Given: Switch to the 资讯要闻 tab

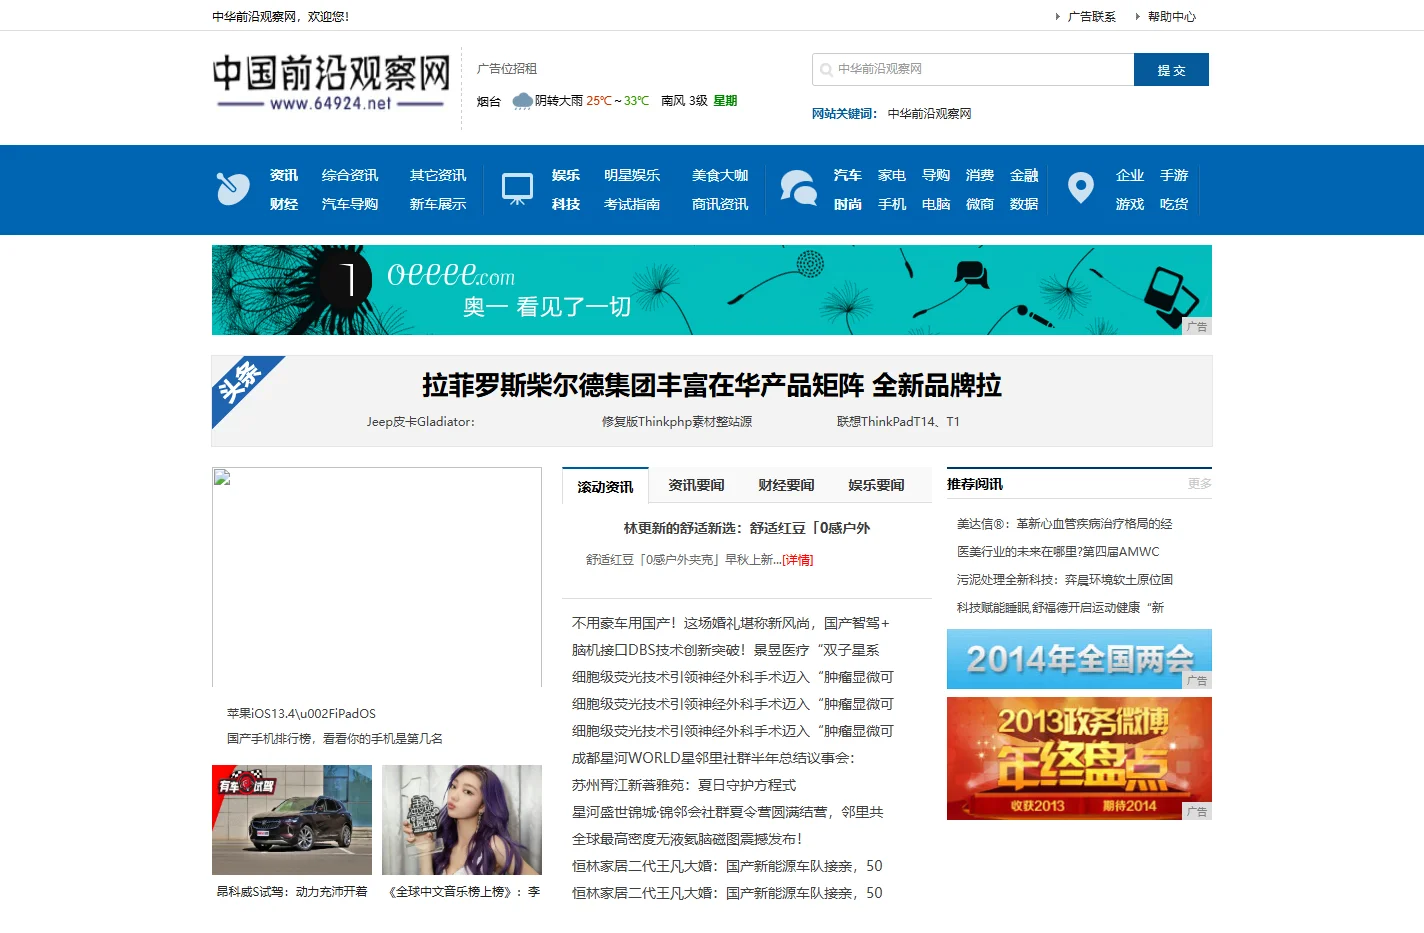Looking at the screenshot, I should pos(696,485).
